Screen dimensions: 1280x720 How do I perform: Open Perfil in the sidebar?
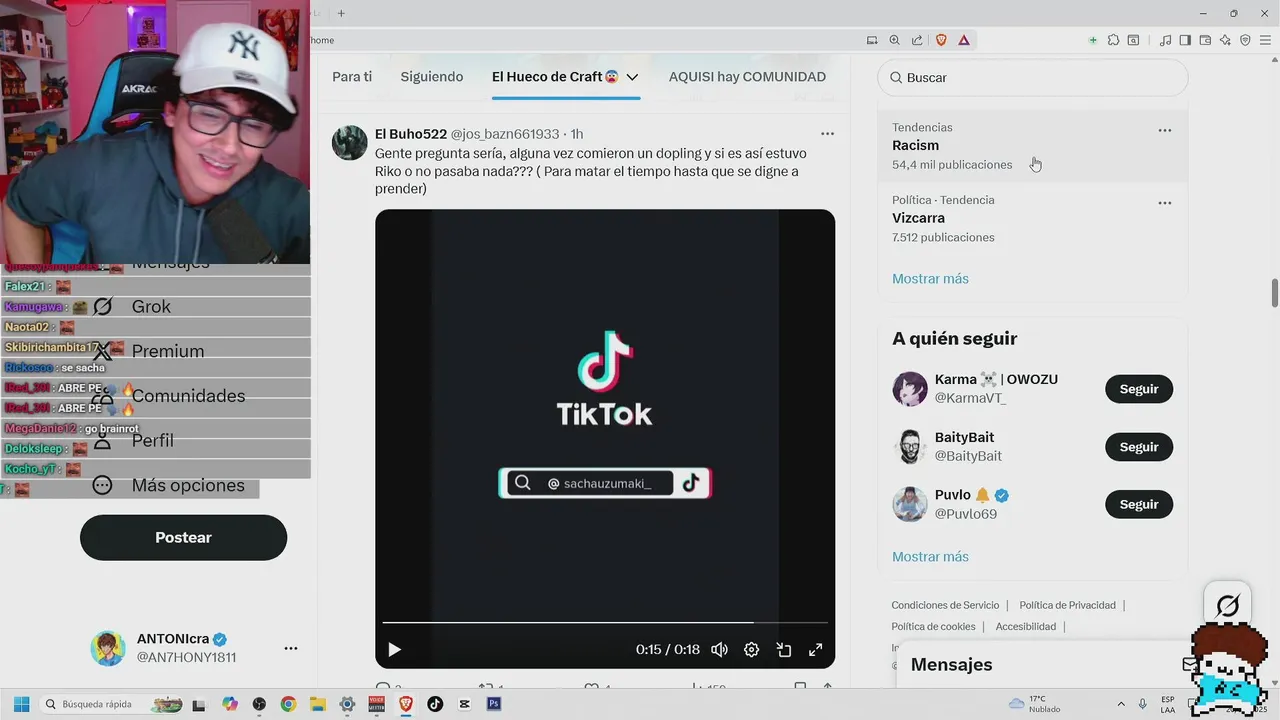tap(132, 440)
